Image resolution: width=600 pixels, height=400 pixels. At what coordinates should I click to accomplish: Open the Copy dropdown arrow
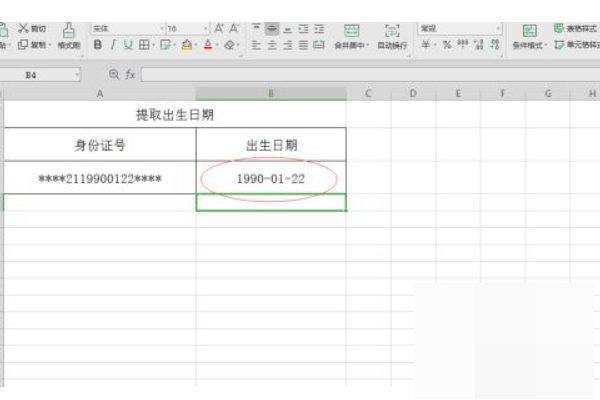tap(50, 45)
